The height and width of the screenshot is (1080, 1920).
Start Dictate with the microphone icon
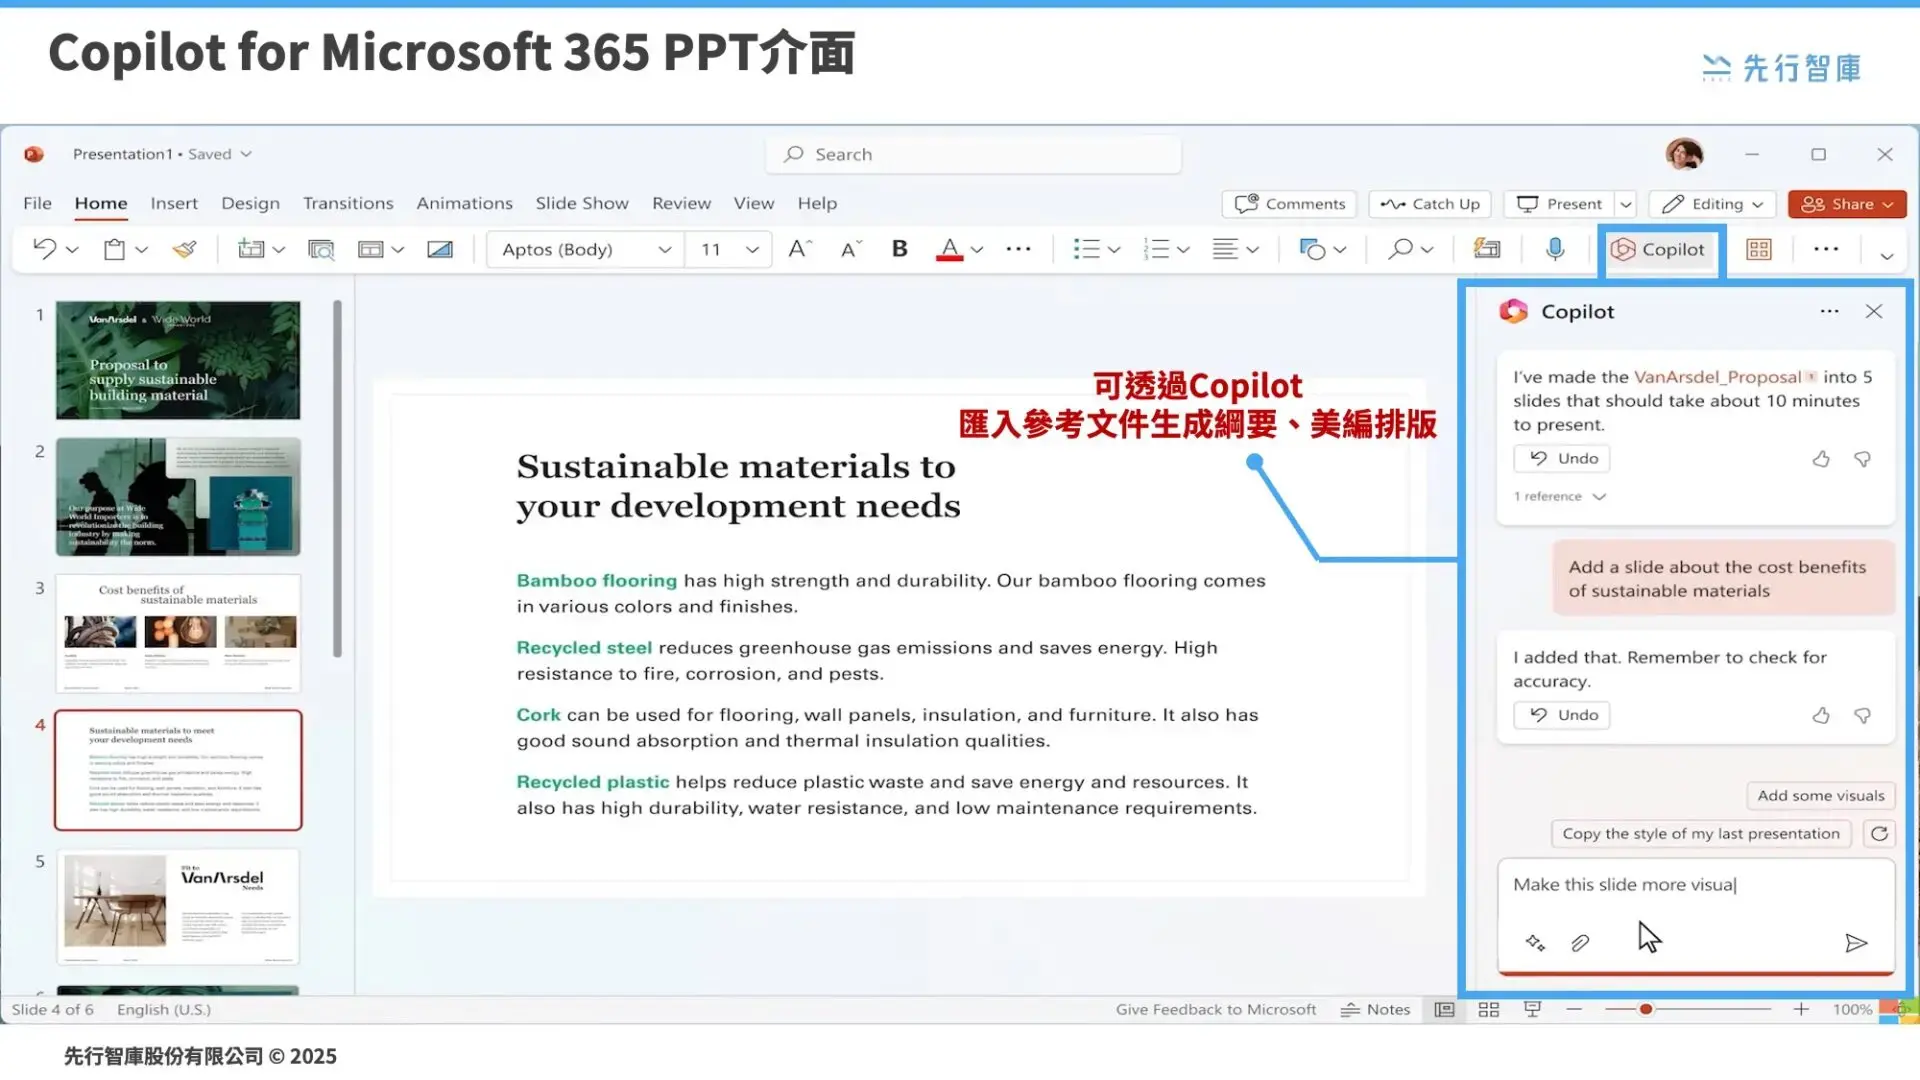point(1555,249)
